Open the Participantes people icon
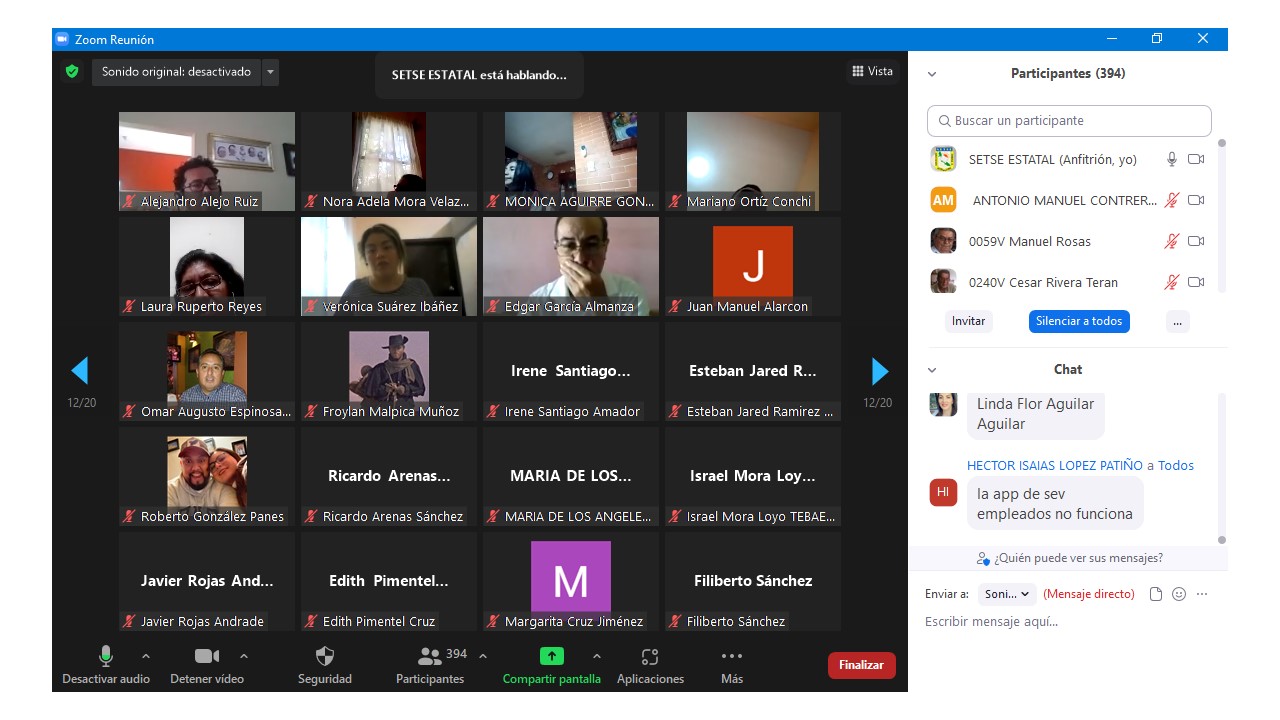The height and width of the screenshot is (720, 1280). (x=431, y=657)
